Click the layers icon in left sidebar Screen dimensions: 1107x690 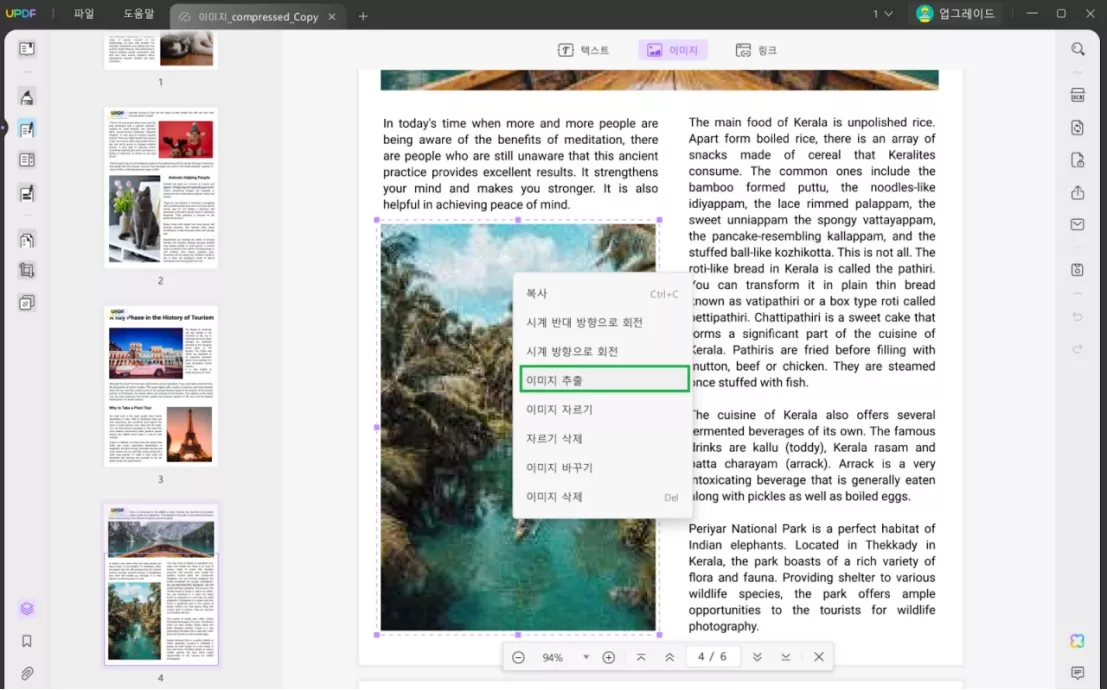point(27,608)
